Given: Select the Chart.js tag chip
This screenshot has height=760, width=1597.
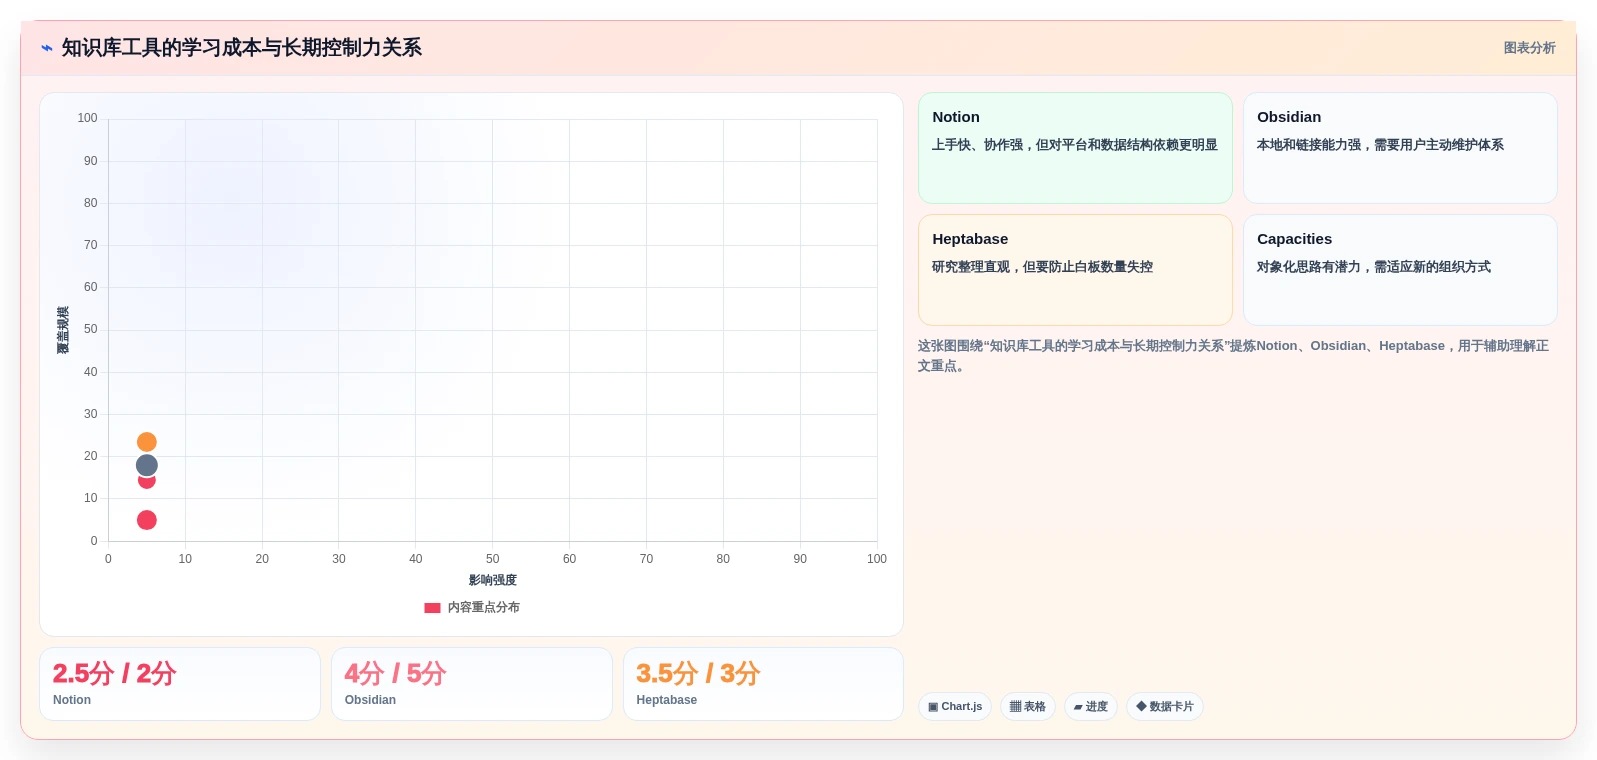Looking at the screenshot, I should [955, 706].
